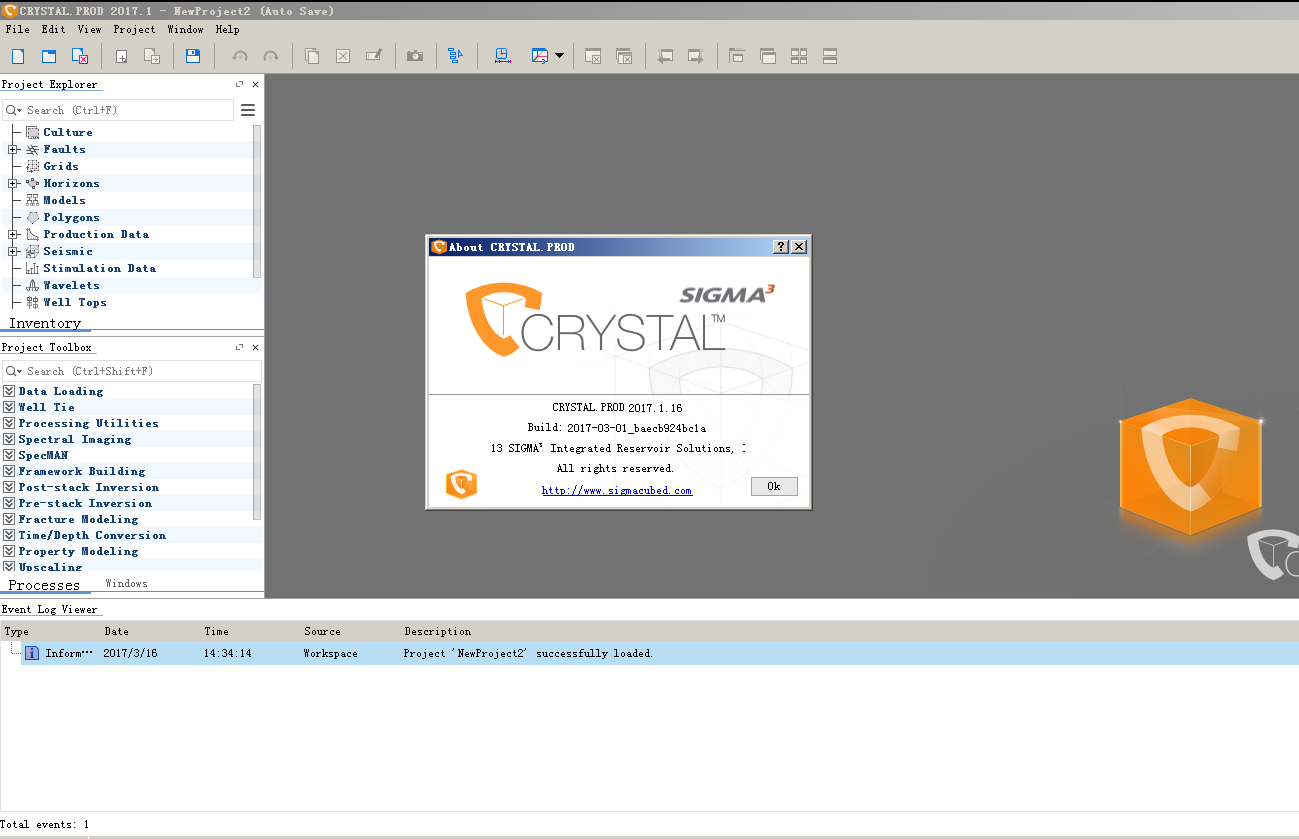The image size is (1299, 839).
Task: Click the information icon in the event log row
Action: click(x=32, y=653)
